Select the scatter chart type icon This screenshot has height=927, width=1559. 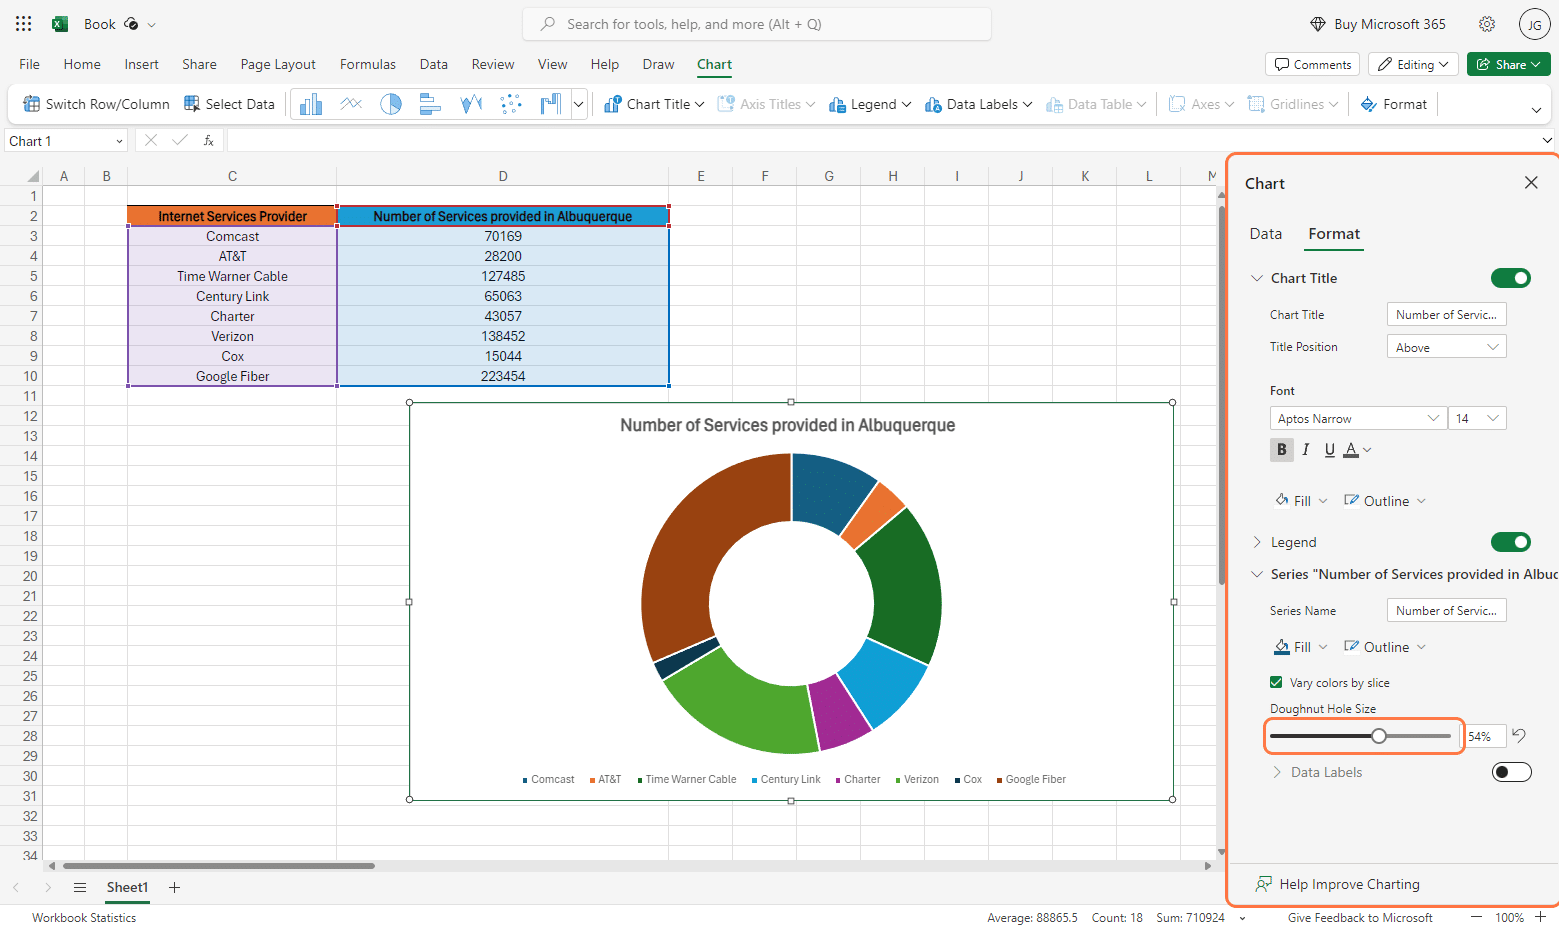[x=511, y=104]
